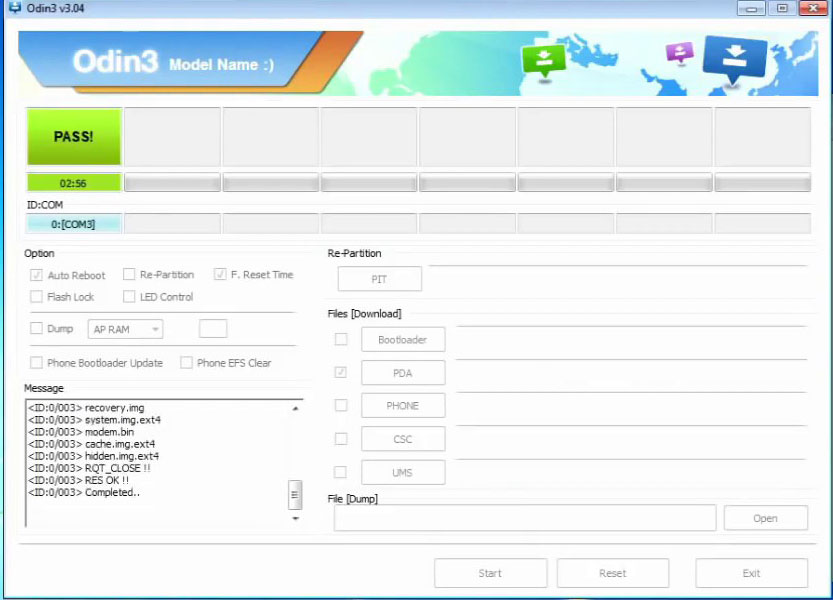Select the system.img.ext4 log line
Image resolution: width=833 pixels, height=600 pixels.
coord(95,420)
